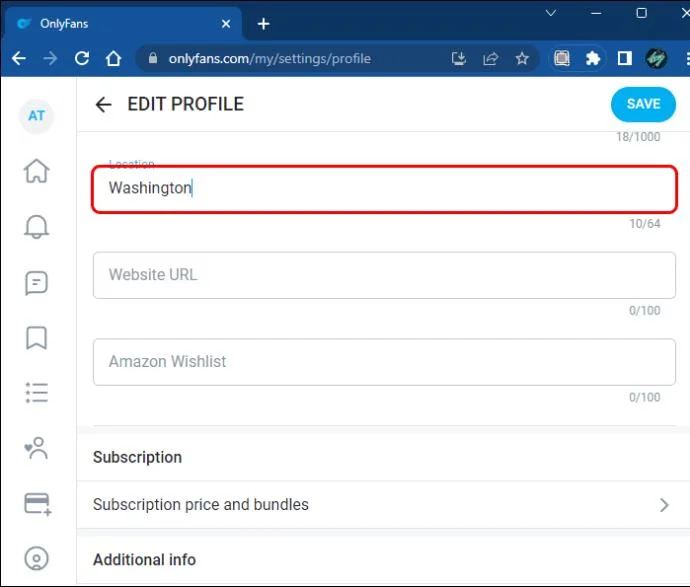Bookmark this page with star icon
The height and width of the screenshot is (587, 690).
522,59
